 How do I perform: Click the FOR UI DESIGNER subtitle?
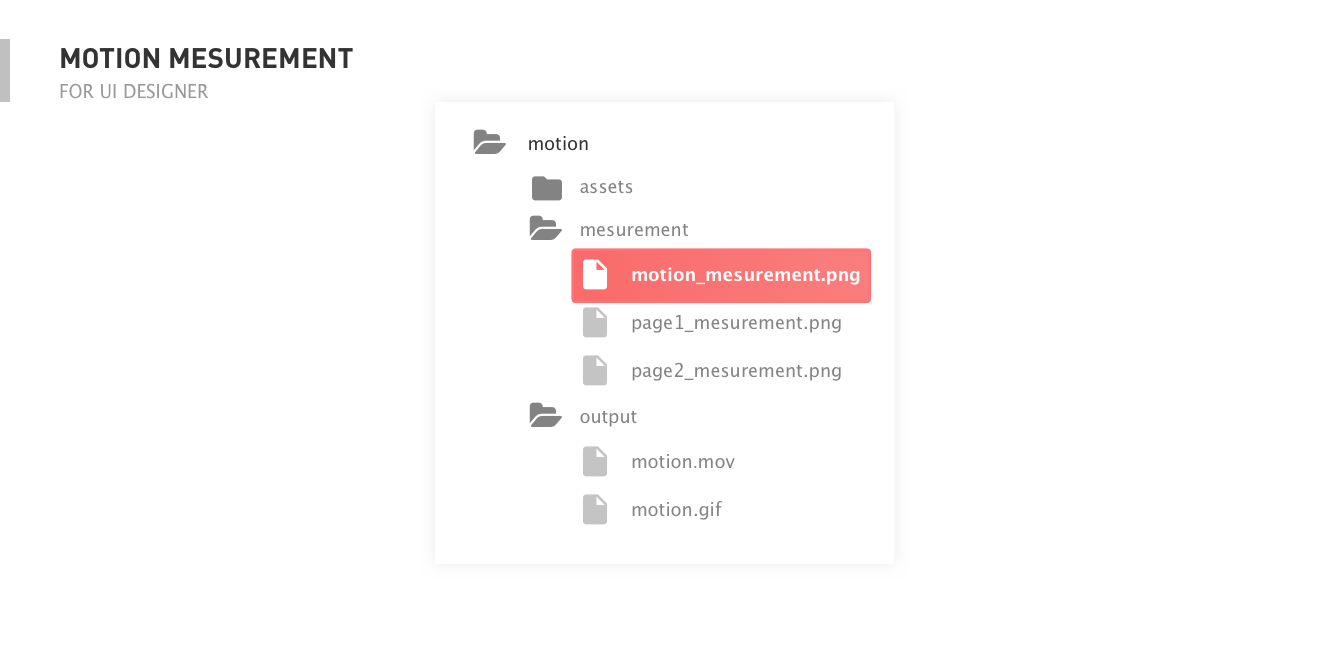134,92
